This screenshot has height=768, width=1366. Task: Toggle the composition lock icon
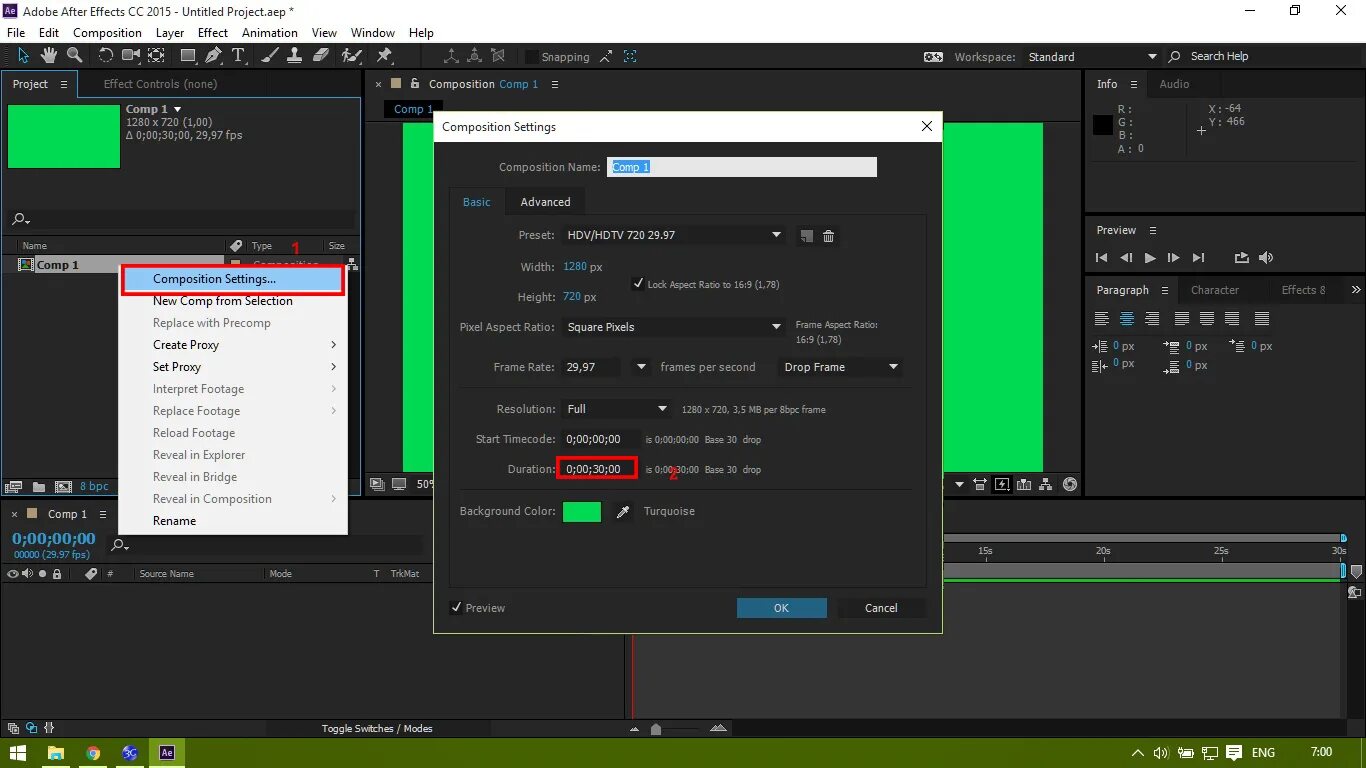coord(414,84)
